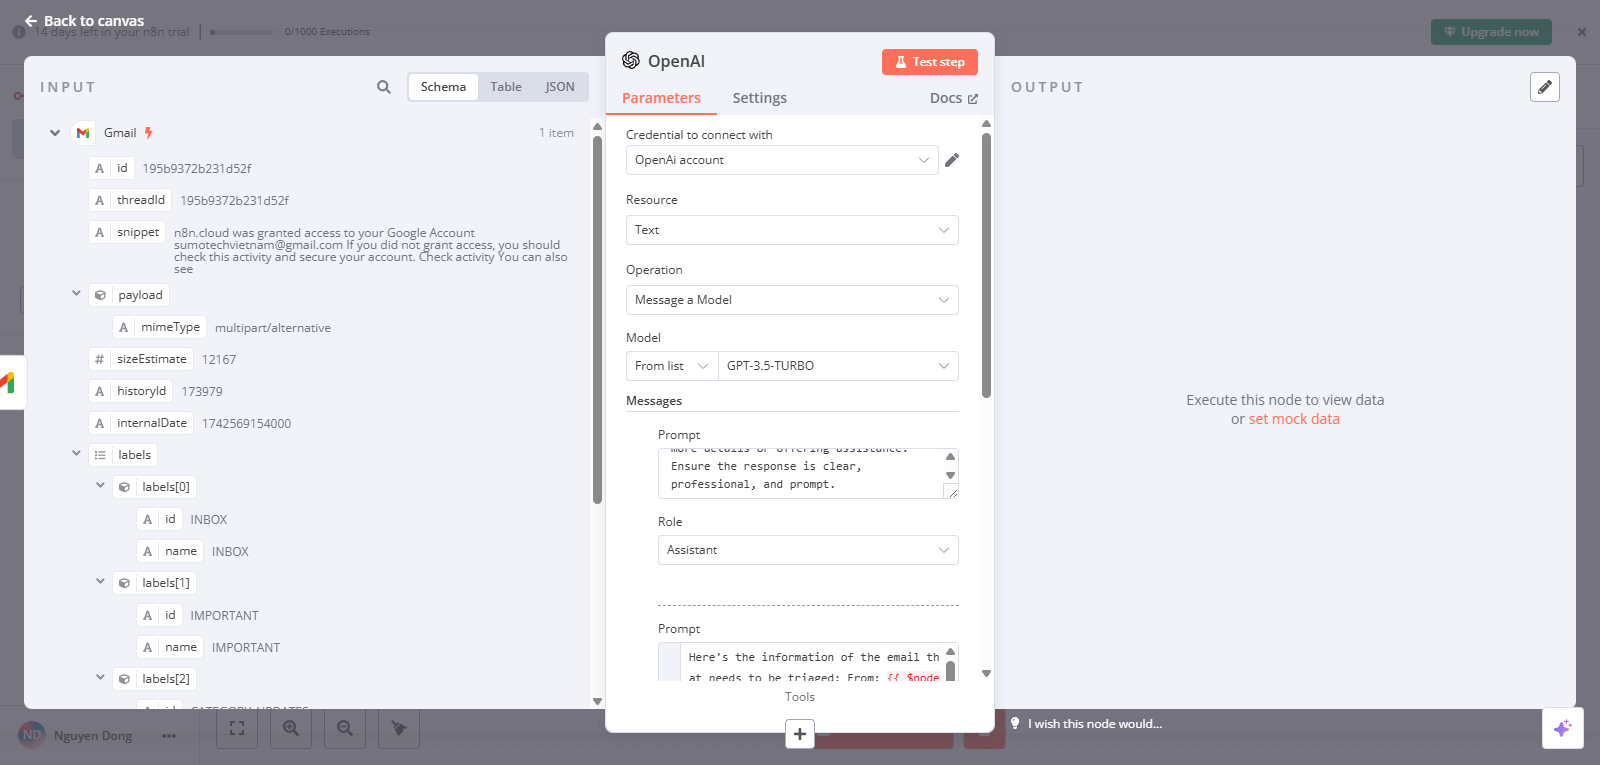Screen dimensions: 1600x765
Task: Switch input view to Table
Action: point(505,87)
